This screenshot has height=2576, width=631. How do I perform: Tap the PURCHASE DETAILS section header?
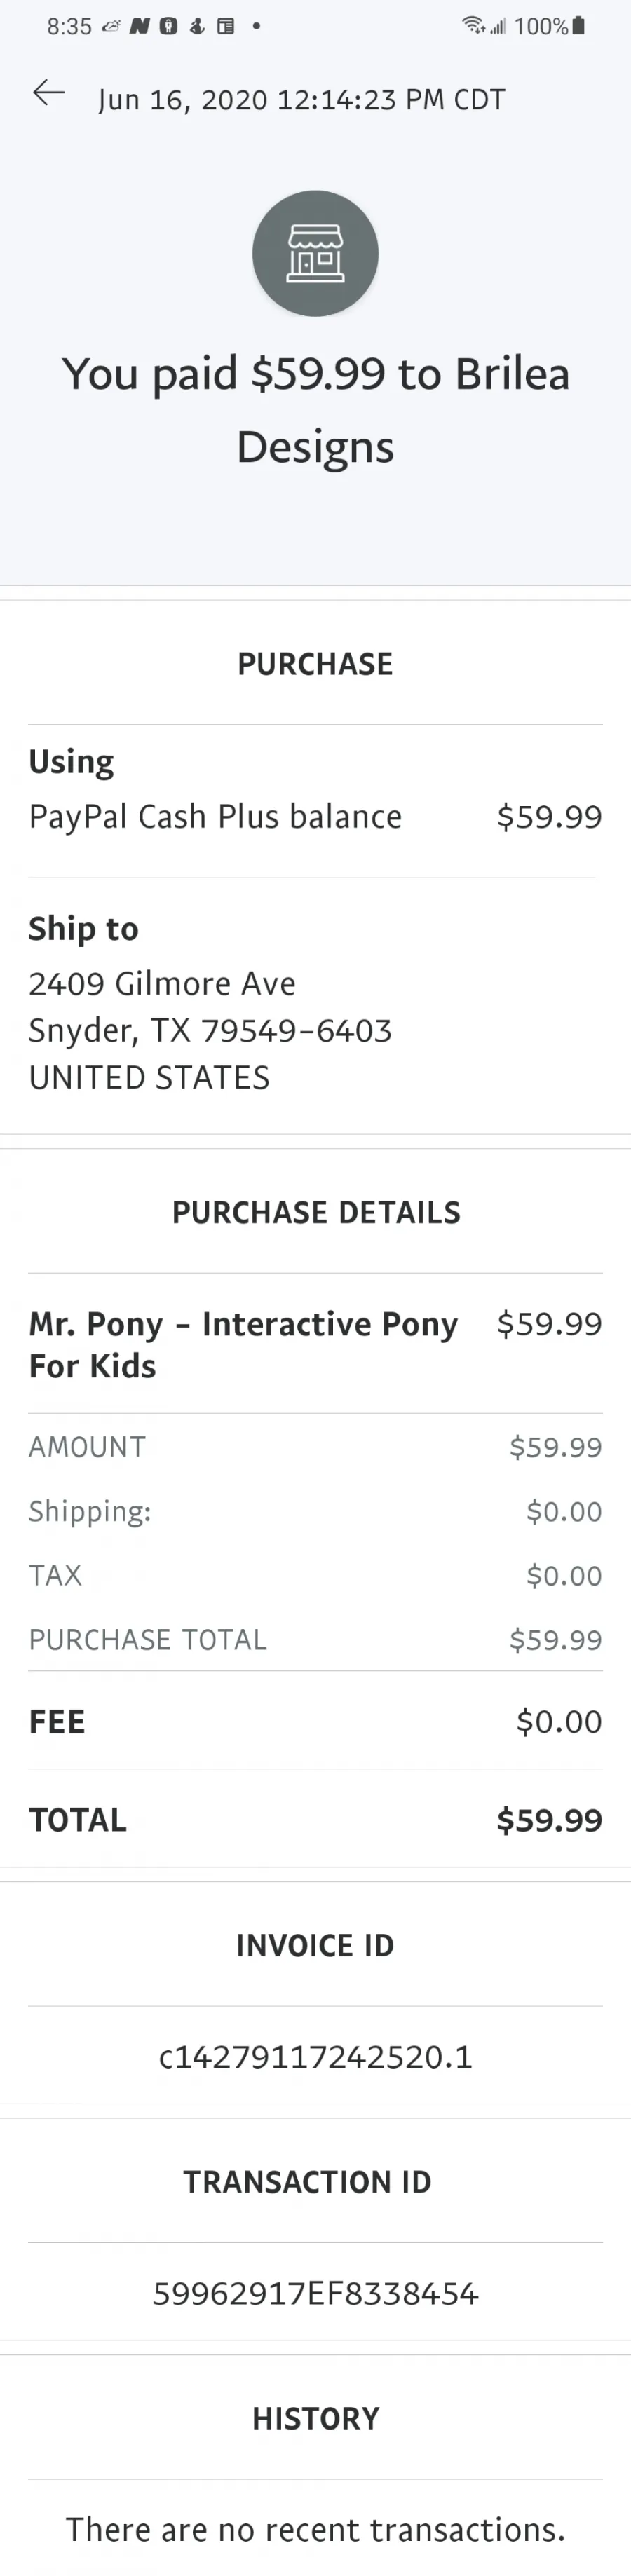(x=315, y=1212)
